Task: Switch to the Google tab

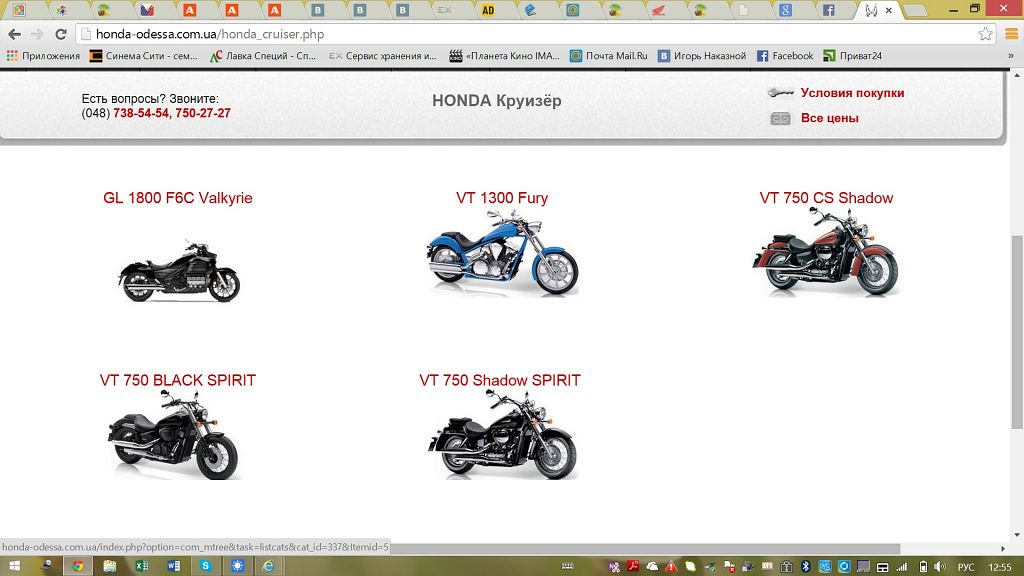Action: (x=786, y=10)
